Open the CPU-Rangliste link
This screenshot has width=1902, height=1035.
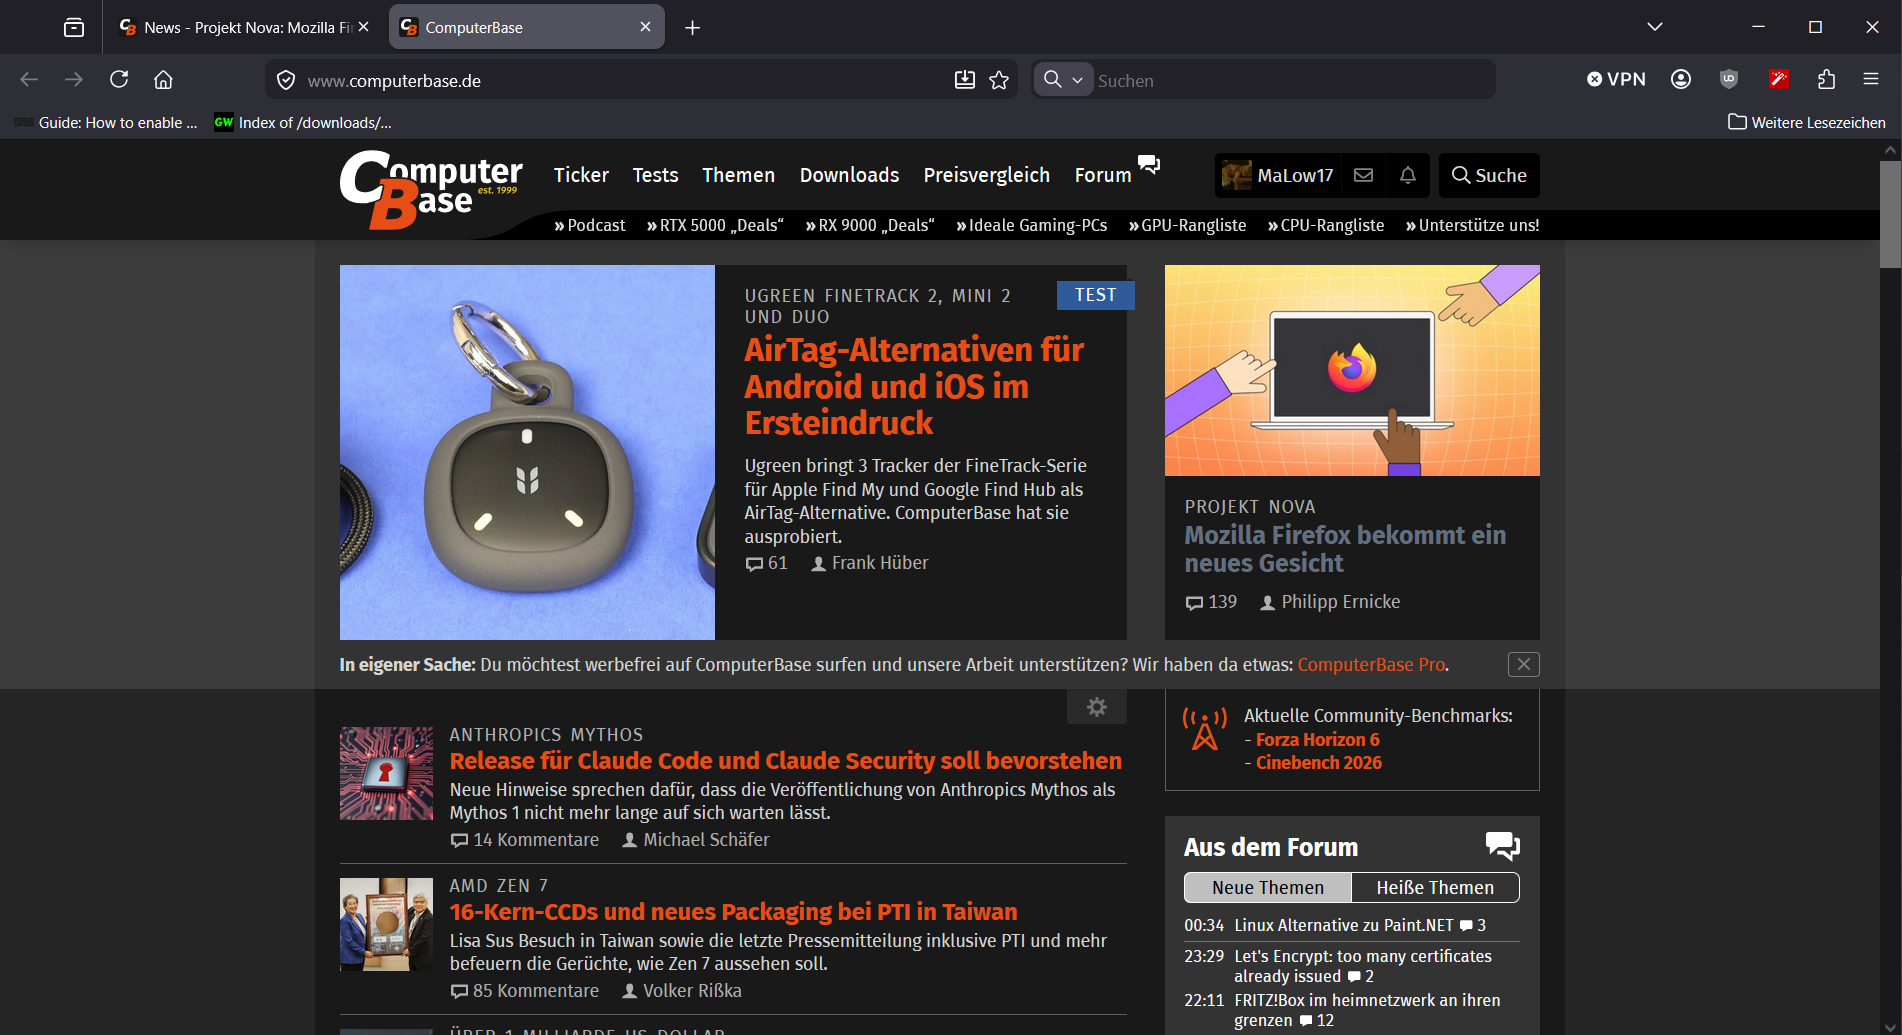[1326, 225]
